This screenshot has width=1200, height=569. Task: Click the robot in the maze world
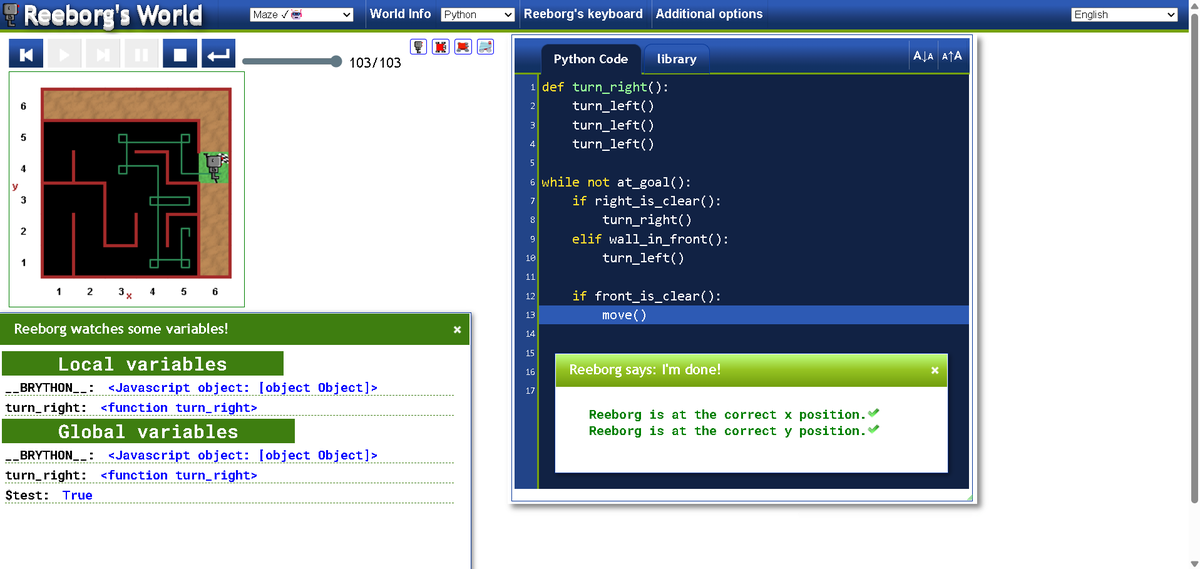click(x=212, y=167)
